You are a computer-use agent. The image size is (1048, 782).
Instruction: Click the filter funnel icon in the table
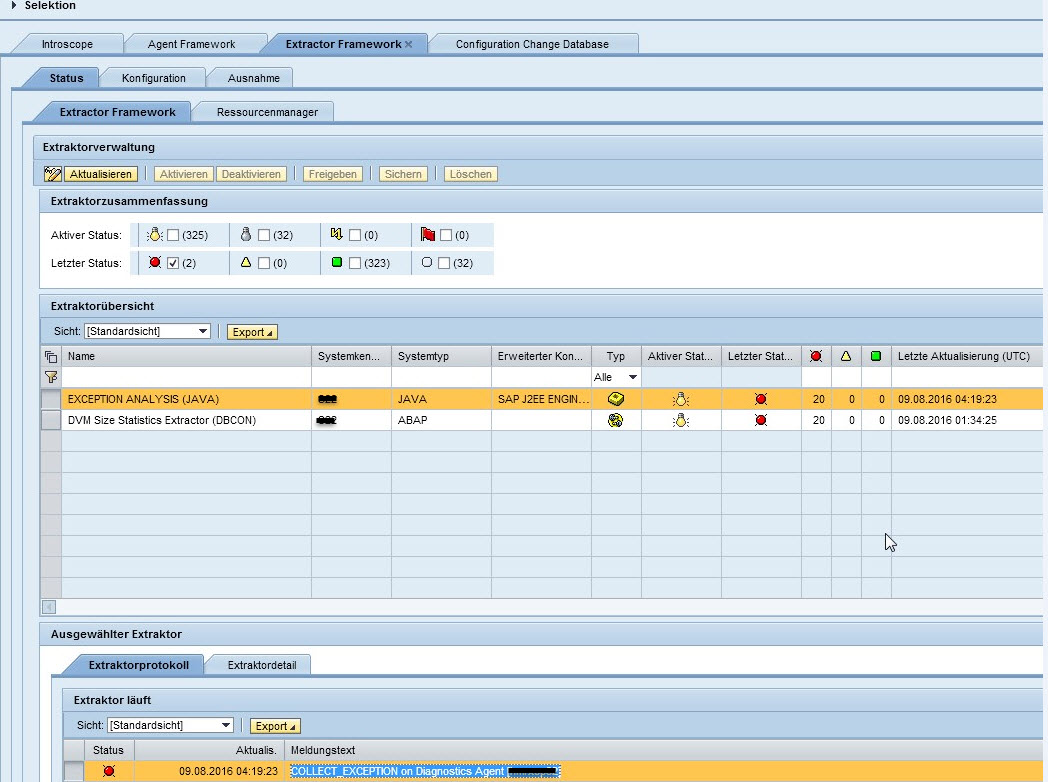(x=51, y=377)
